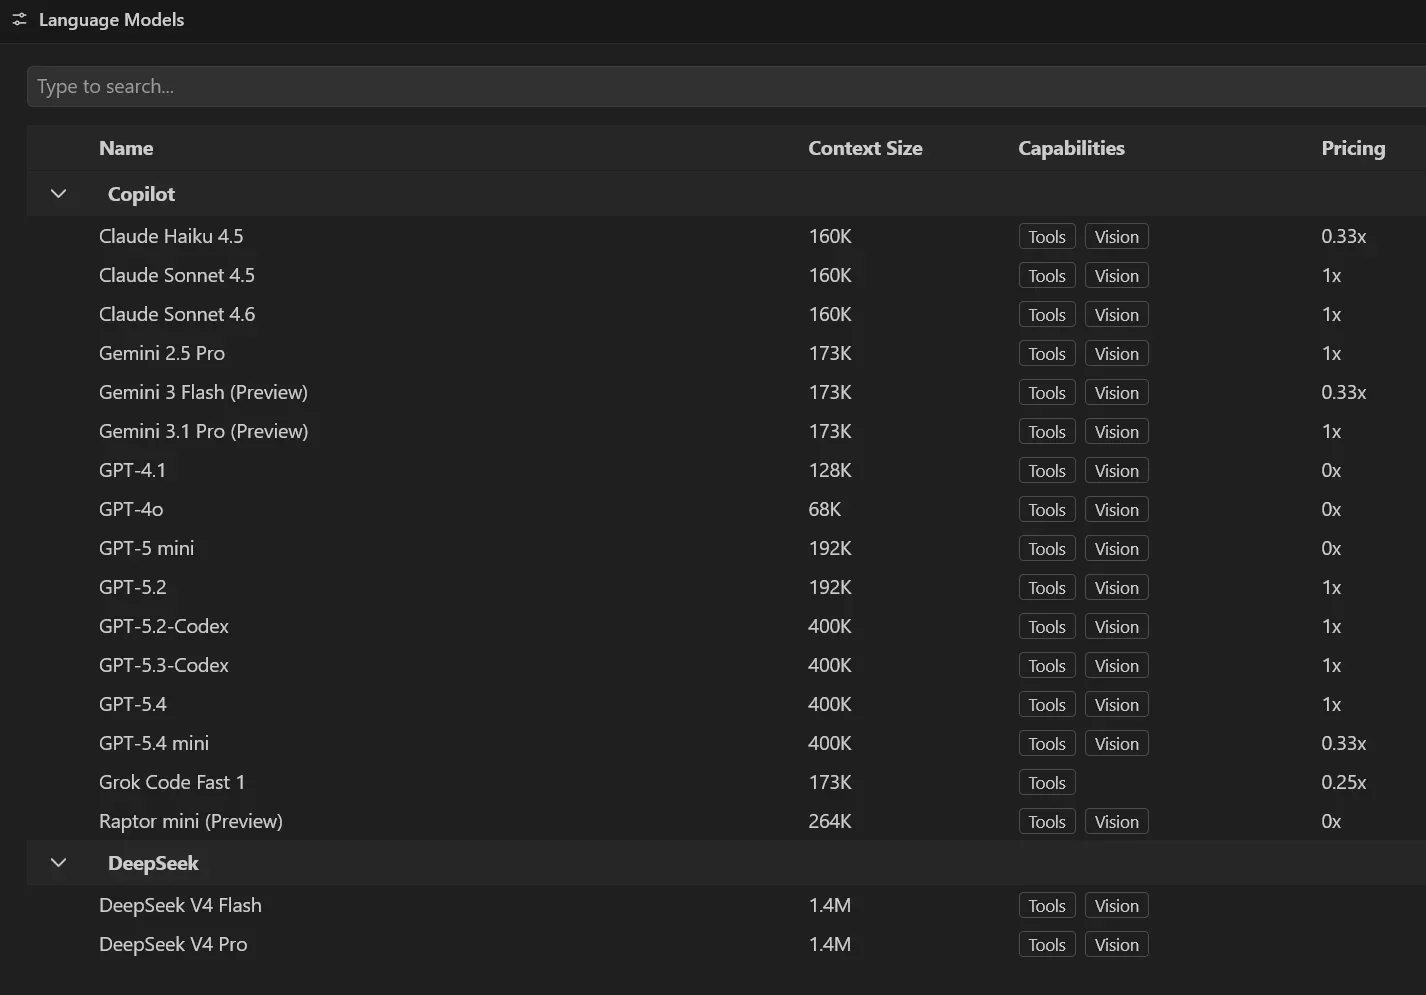The image size is (1426, 995).
Task: Click the 0x pricing for GPT-4o
Action: (x=1331, y=509)
